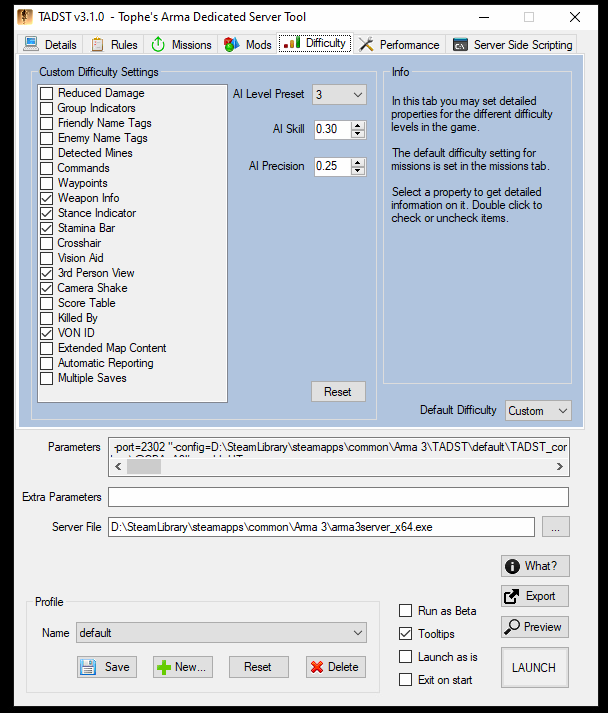Switch to Rules tab
This screenshot has width=608, height=713.
[x=114, y=45]
